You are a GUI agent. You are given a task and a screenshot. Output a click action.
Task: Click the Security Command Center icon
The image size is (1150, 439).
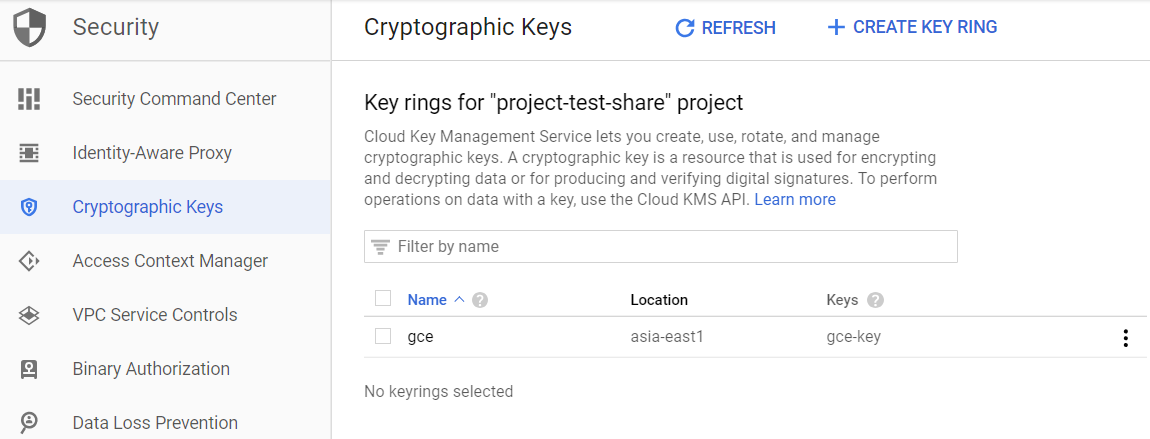click(29, 99)
